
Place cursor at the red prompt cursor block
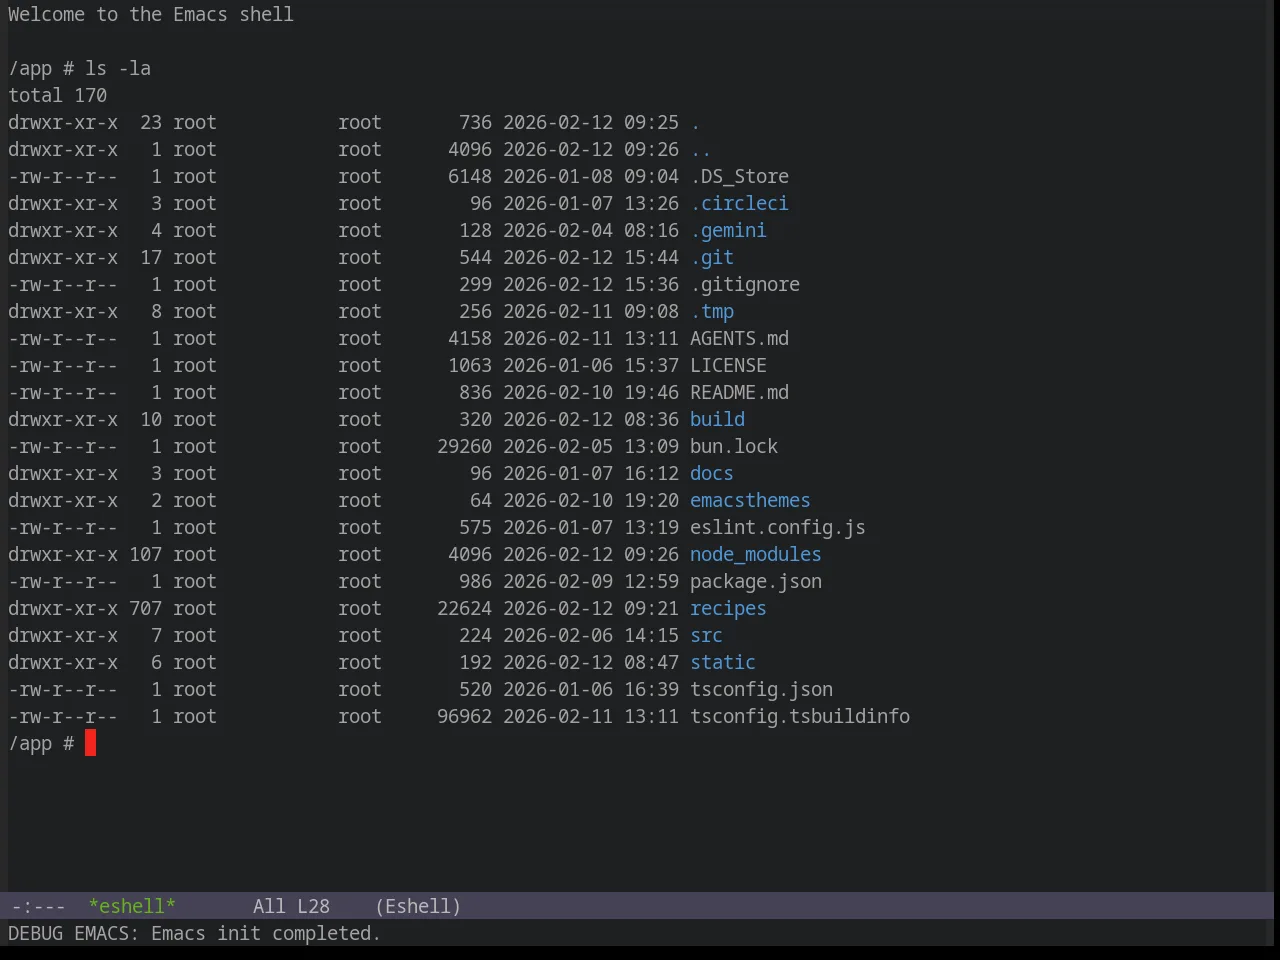point(90,743)
